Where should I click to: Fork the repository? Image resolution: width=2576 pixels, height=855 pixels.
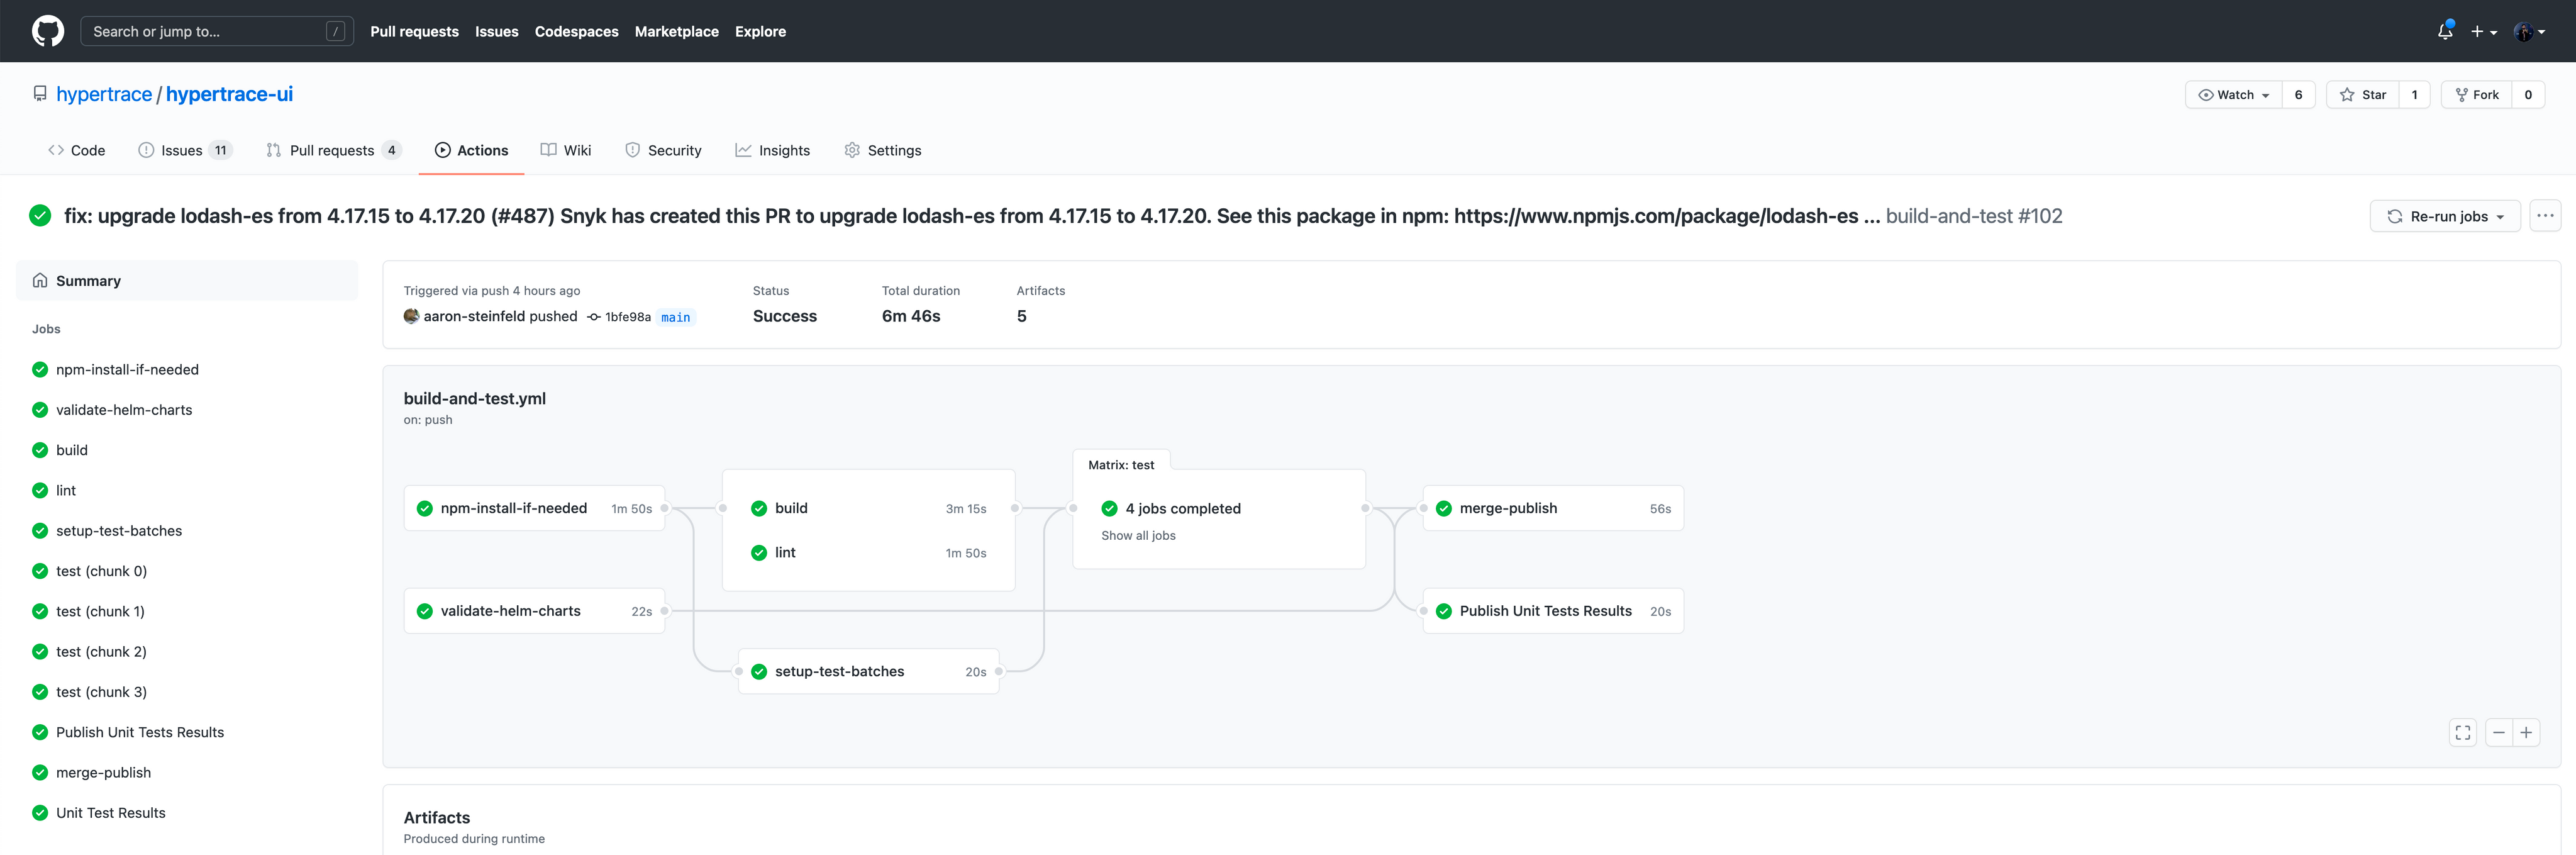[x=2476, y=95]
